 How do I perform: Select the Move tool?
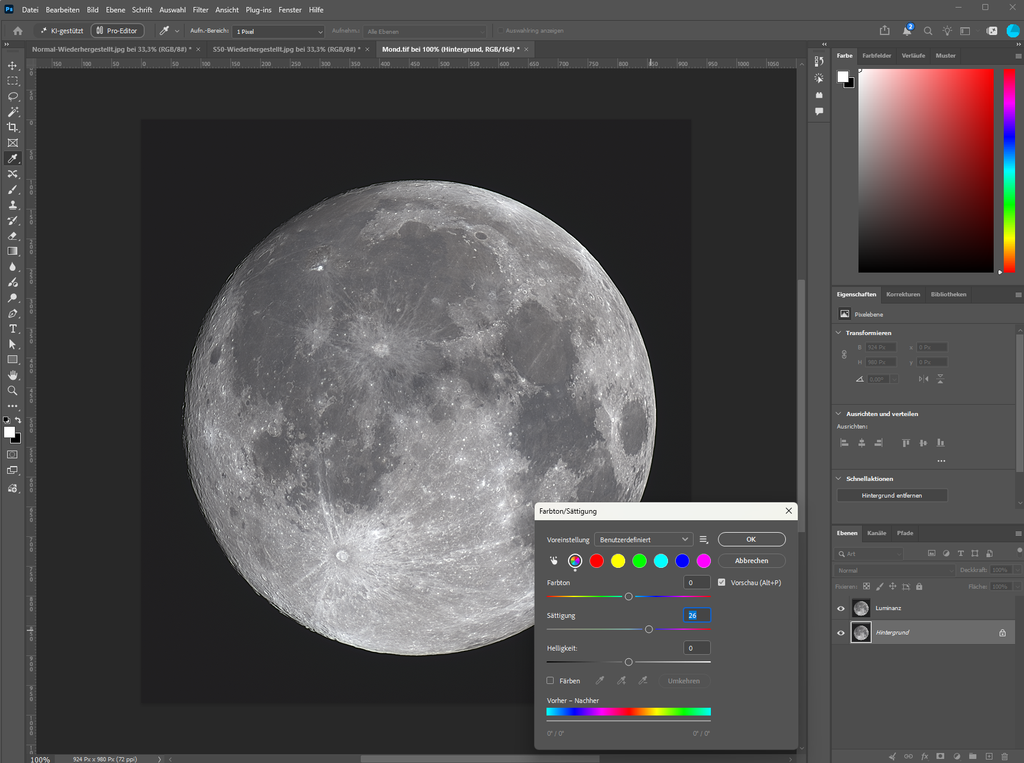(12, 66)
